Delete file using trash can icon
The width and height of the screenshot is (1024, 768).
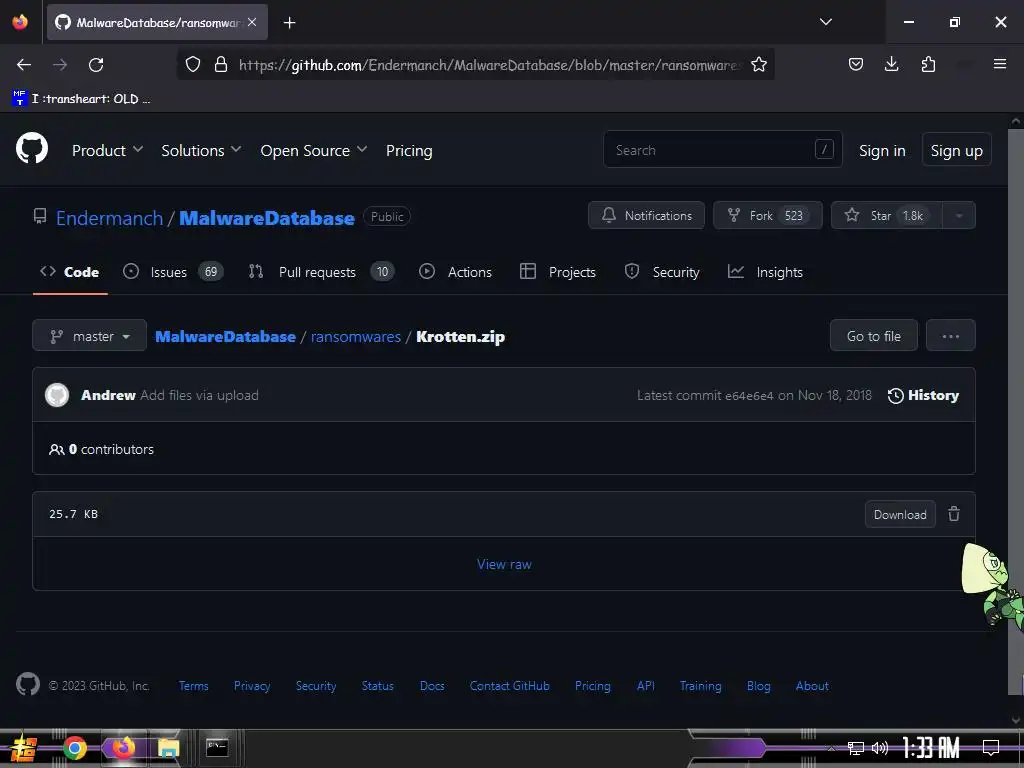pos(953,514)
